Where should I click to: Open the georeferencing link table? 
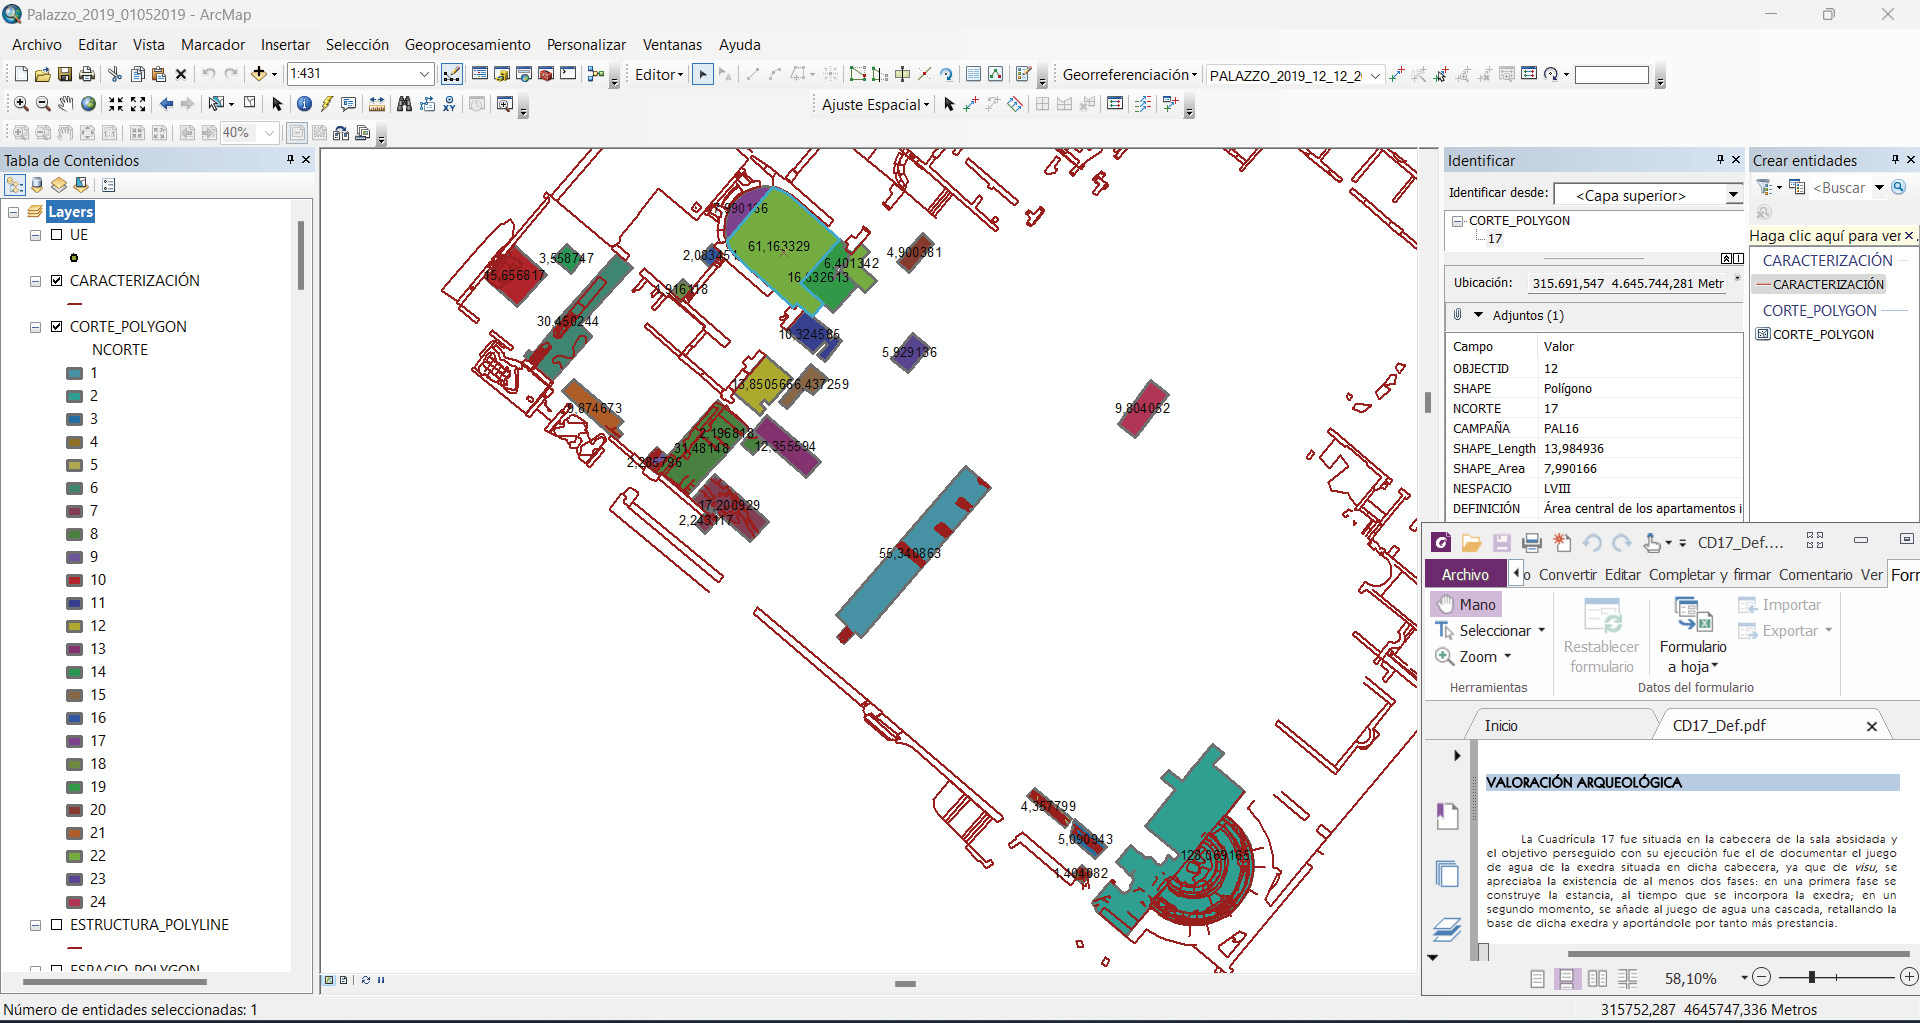(x=1529, y=74)
